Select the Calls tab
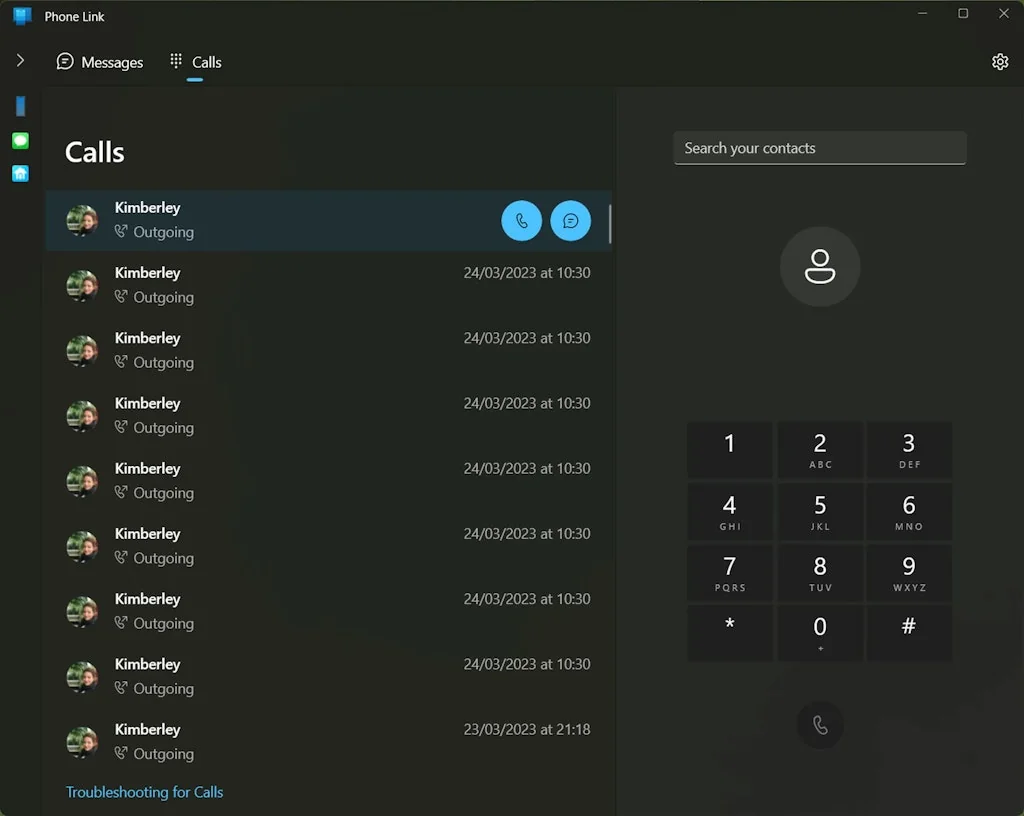Image resolution: width=1024 pixels, height=816 pixels. click(x=196, y=61)
